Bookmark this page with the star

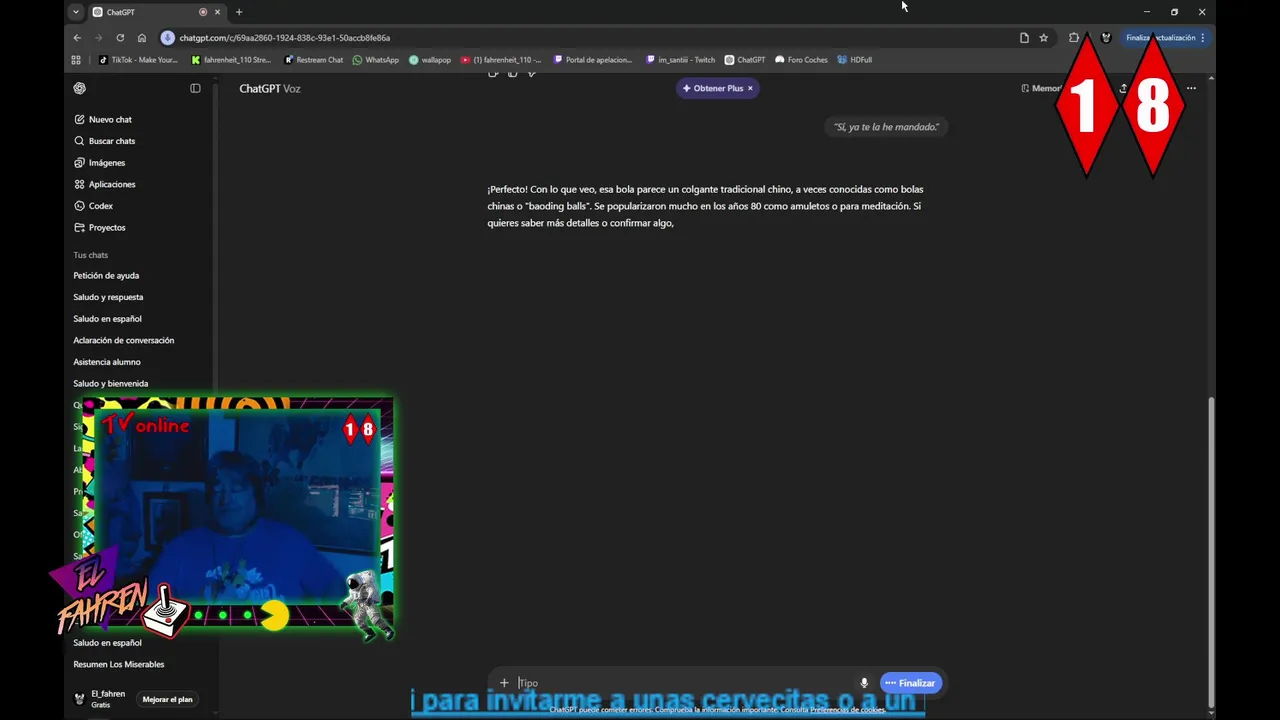pos(1044,38)
